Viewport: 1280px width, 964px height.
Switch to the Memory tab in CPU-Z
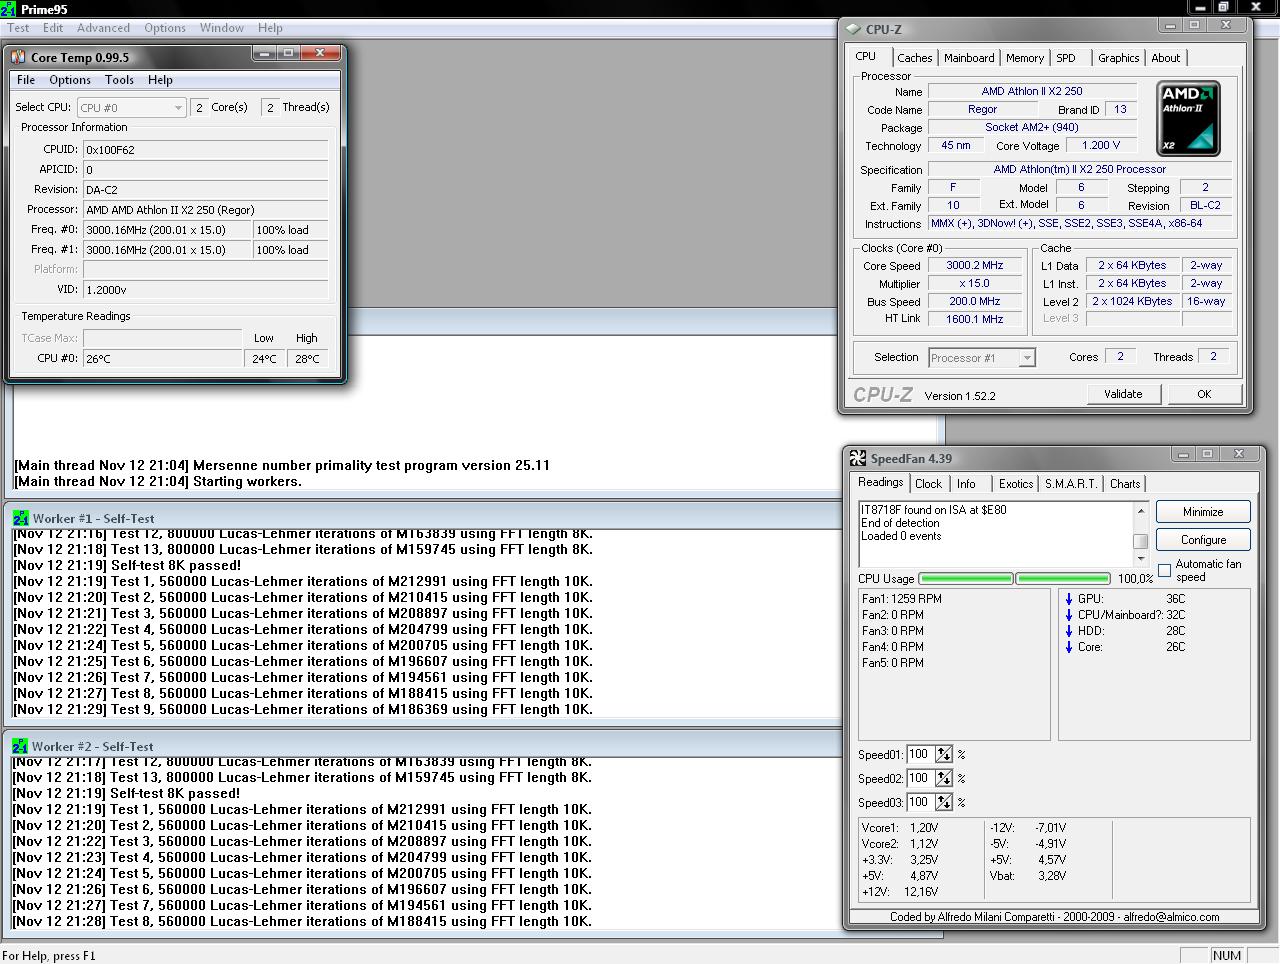[x=1025, y=58]
